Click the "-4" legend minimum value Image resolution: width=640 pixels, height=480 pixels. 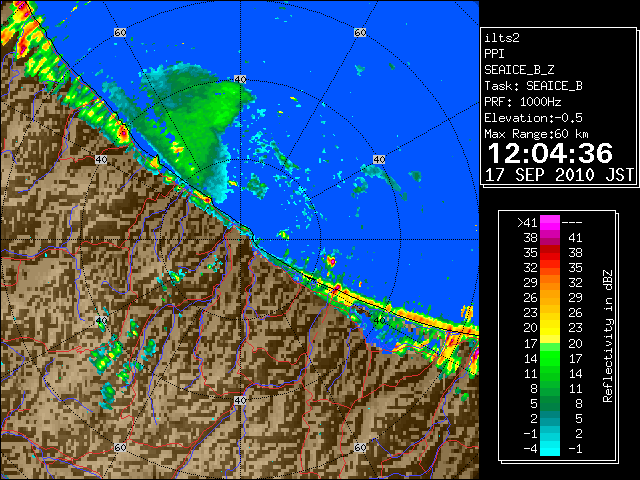[530, 449]
